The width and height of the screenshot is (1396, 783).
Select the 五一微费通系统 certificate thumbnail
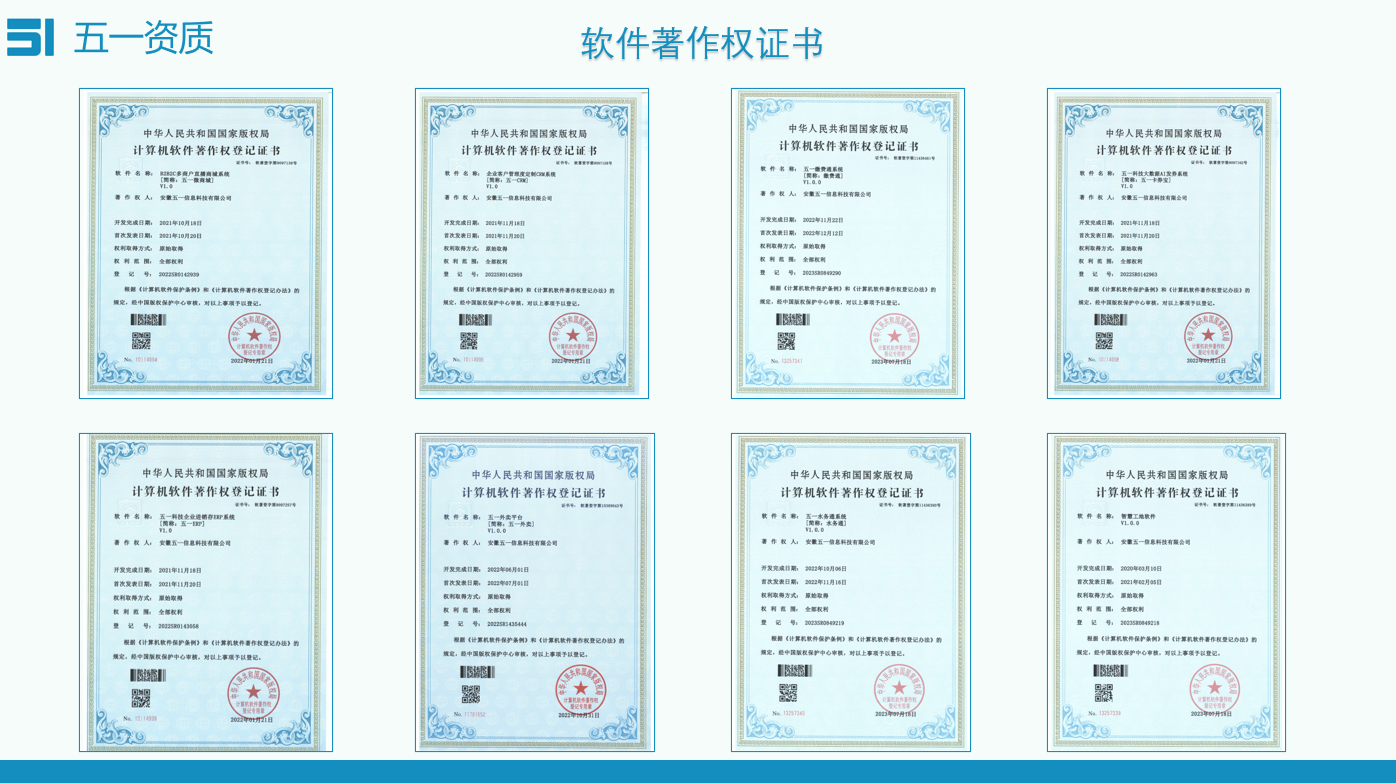848,243
